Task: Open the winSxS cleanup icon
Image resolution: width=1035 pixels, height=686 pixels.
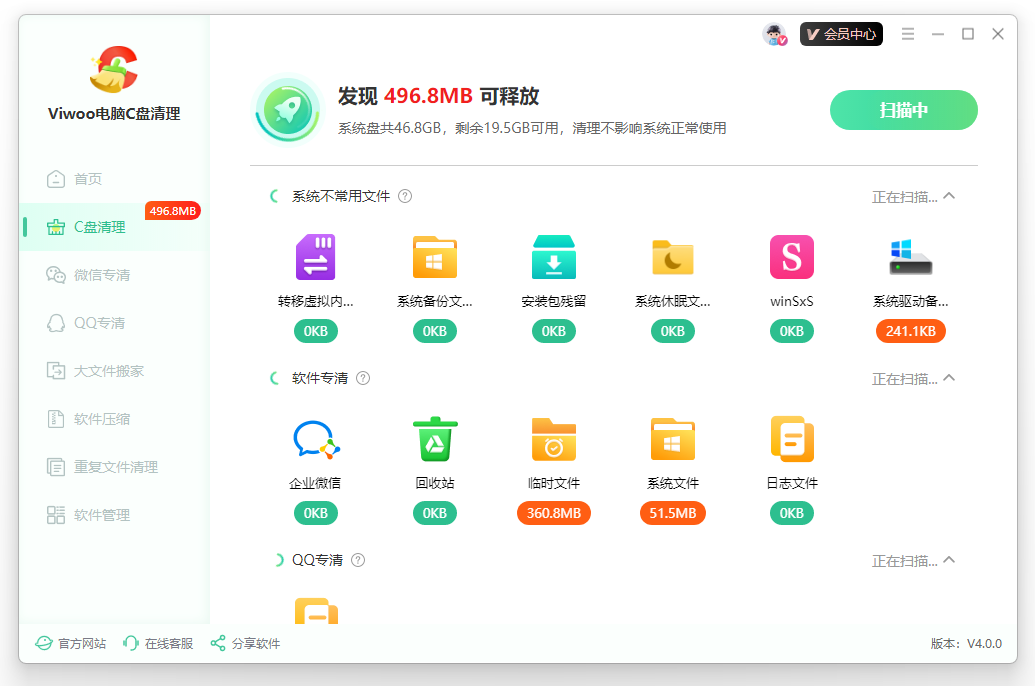Action: coord(791,257)
